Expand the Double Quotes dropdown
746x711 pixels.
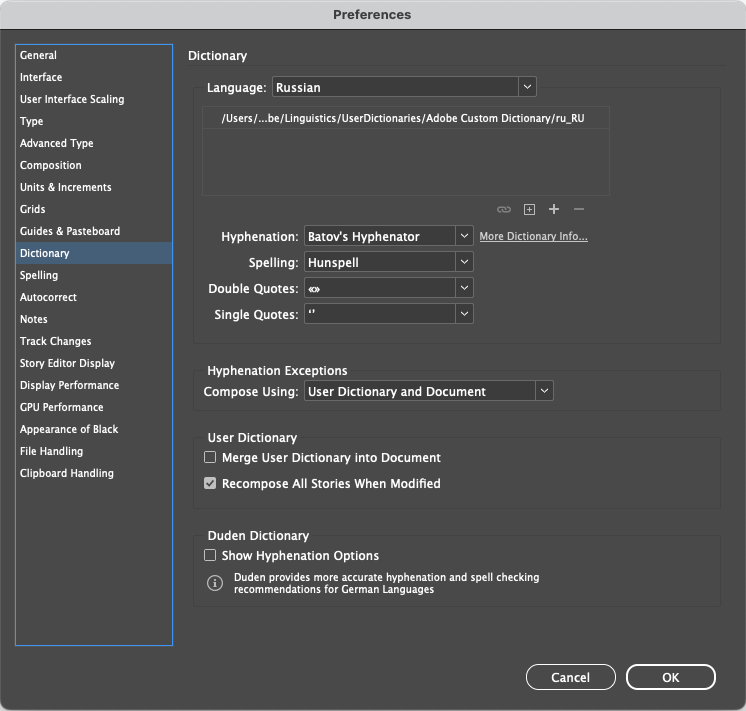(389, 288)
